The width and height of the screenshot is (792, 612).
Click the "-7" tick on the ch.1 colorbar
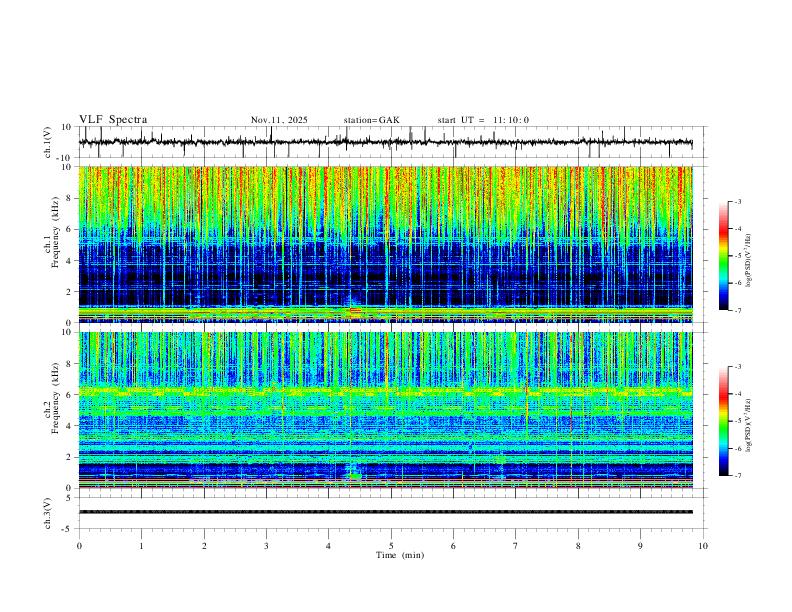(737, 311)
